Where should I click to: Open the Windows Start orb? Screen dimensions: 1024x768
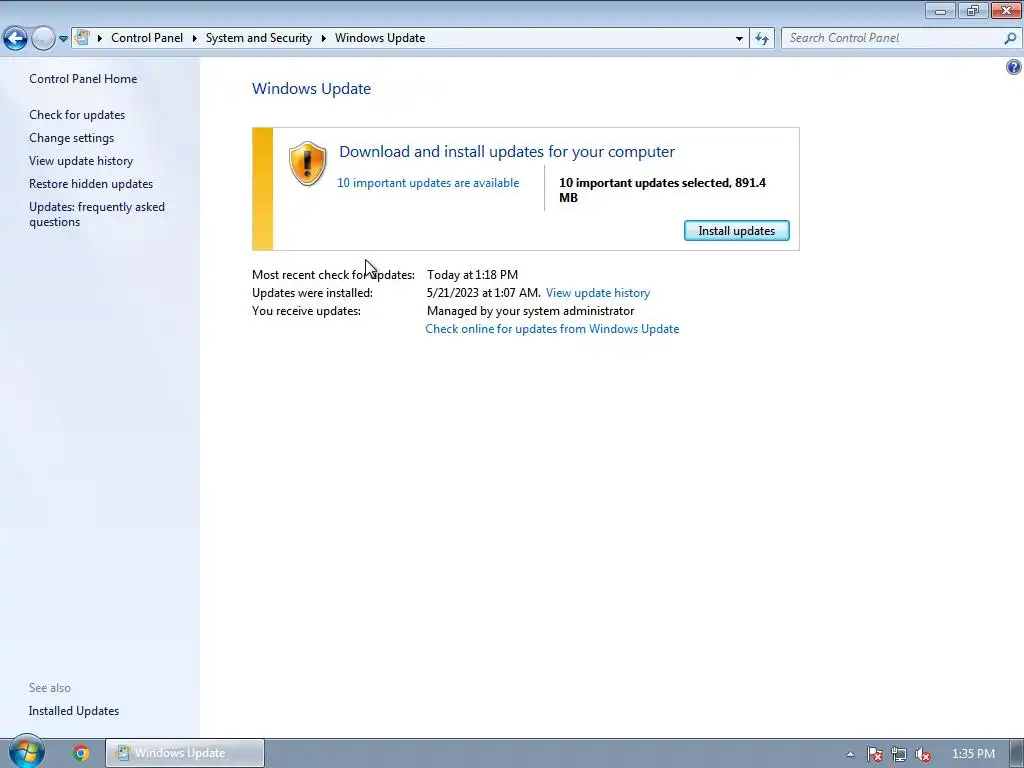[x=26, y=752]
